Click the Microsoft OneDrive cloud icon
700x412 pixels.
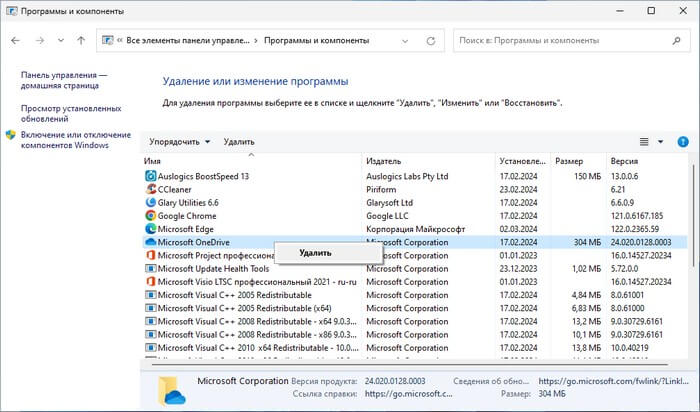(x=151, y=242)
